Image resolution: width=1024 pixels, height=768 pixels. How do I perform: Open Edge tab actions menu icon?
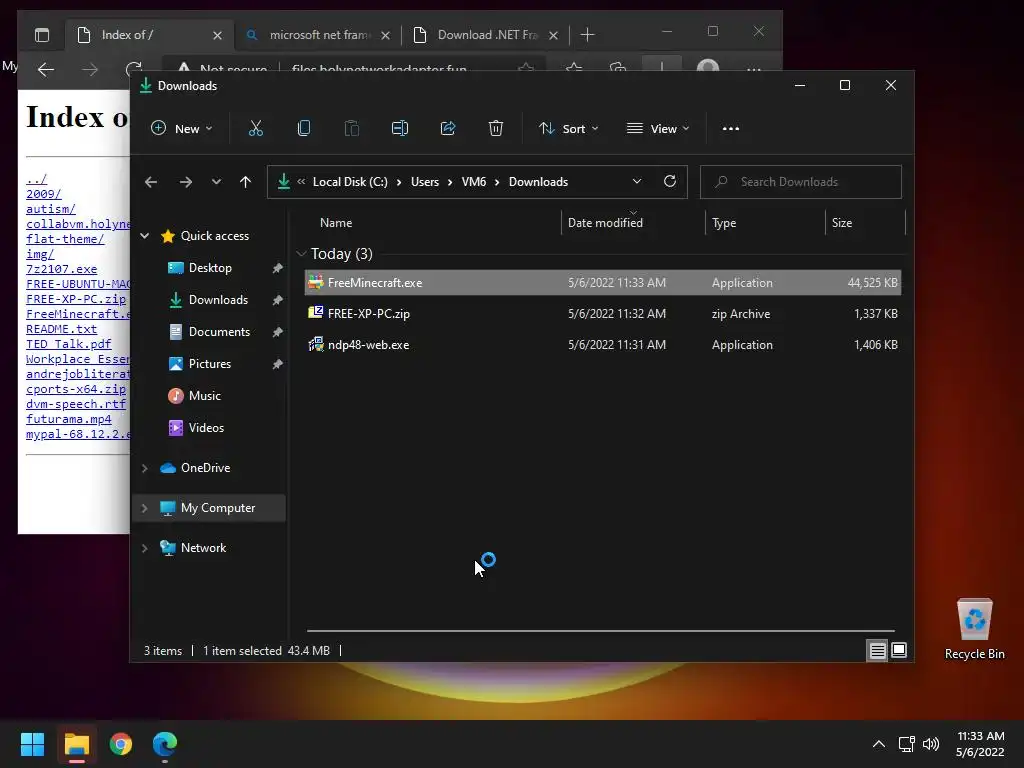42,35
